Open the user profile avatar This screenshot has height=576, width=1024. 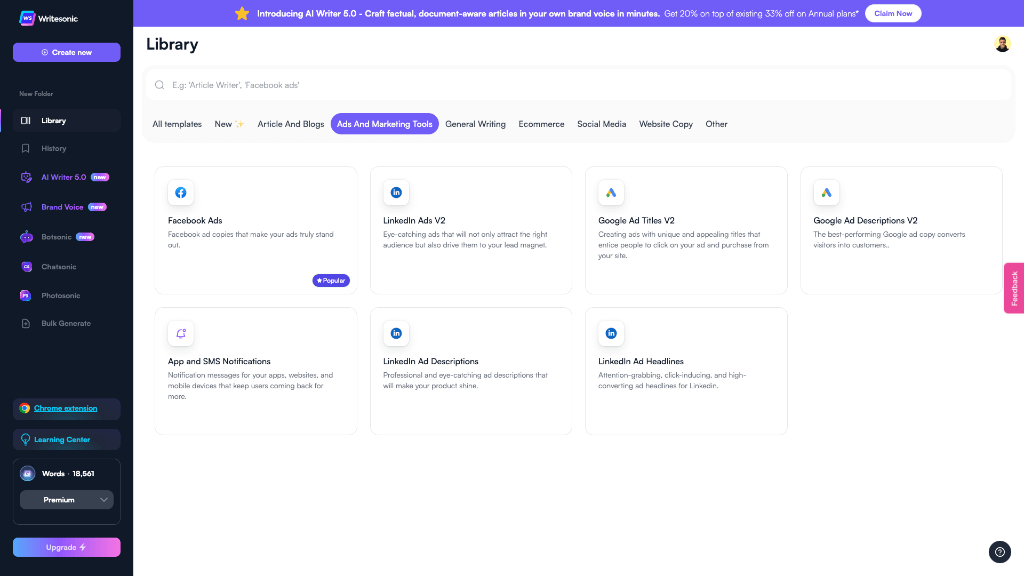[1002, 44]
